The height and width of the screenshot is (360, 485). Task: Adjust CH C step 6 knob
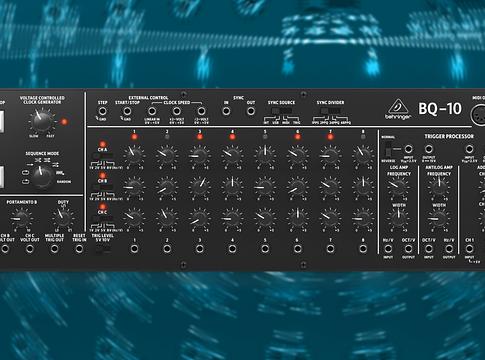(x=298, y=218)
